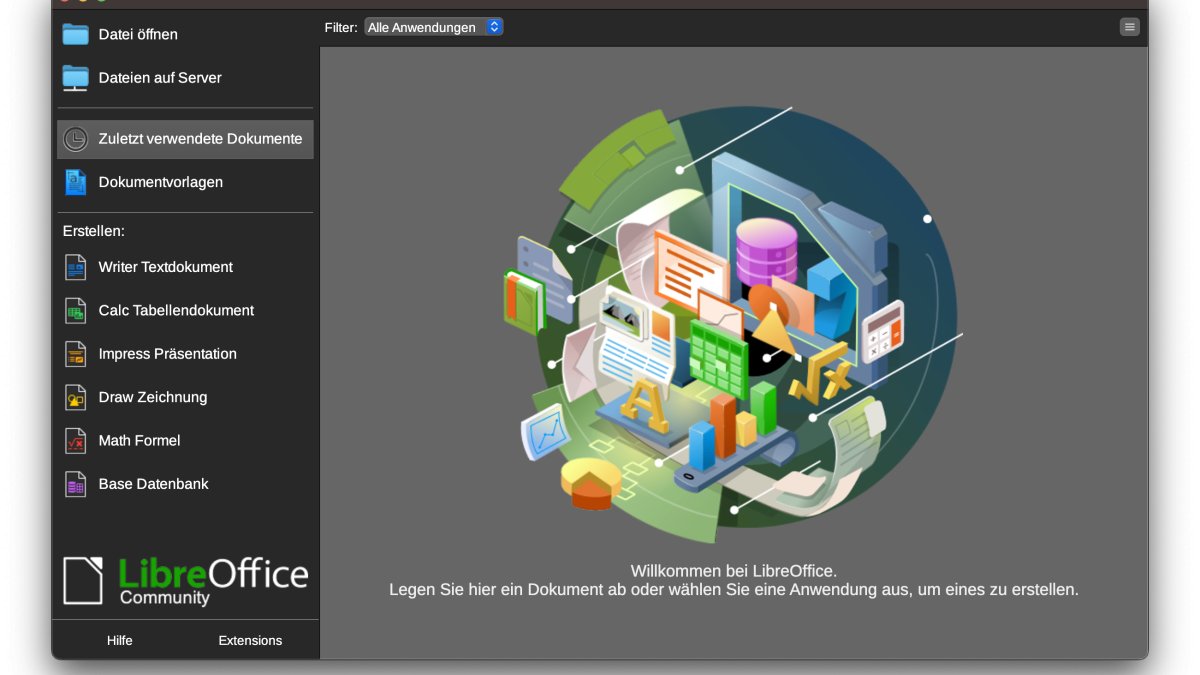Click Datei öffnen
1200x675 pixels.
click(x=185, y=34)
